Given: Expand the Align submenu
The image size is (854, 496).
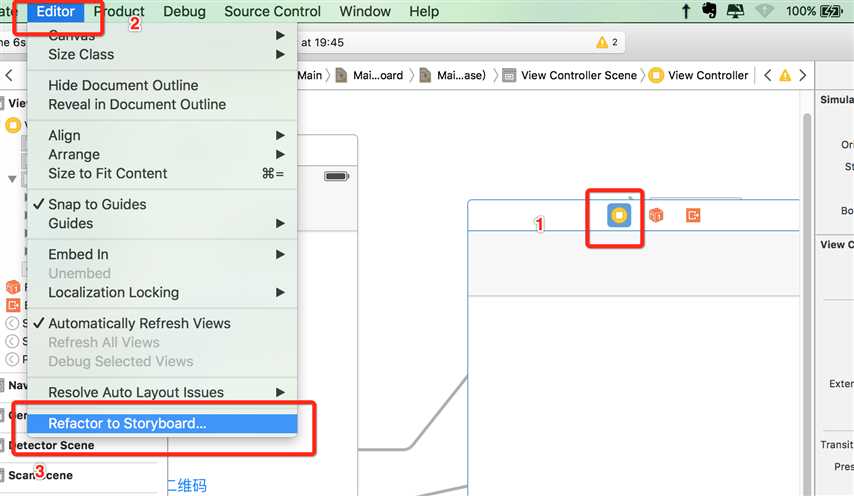Looking at the screenshot, I should (162, 135).
